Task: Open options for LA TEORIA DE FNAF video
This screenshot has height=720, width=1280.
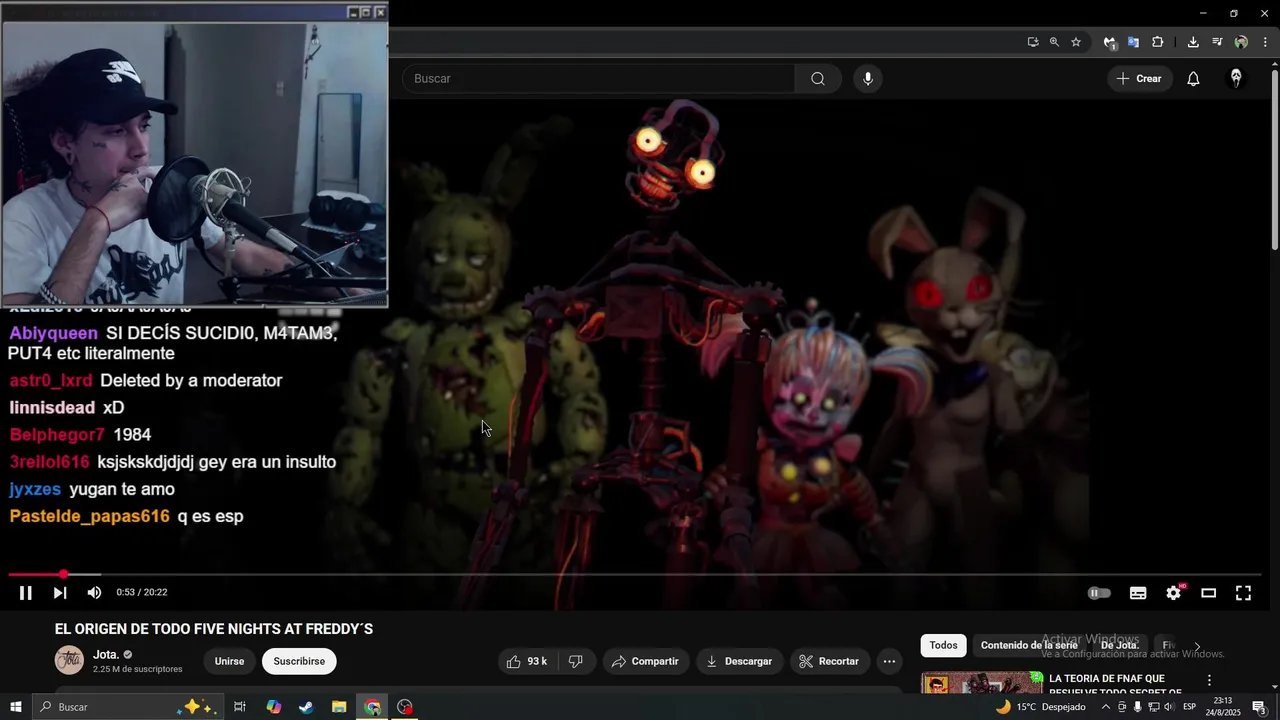Action: pos(1209,680)
